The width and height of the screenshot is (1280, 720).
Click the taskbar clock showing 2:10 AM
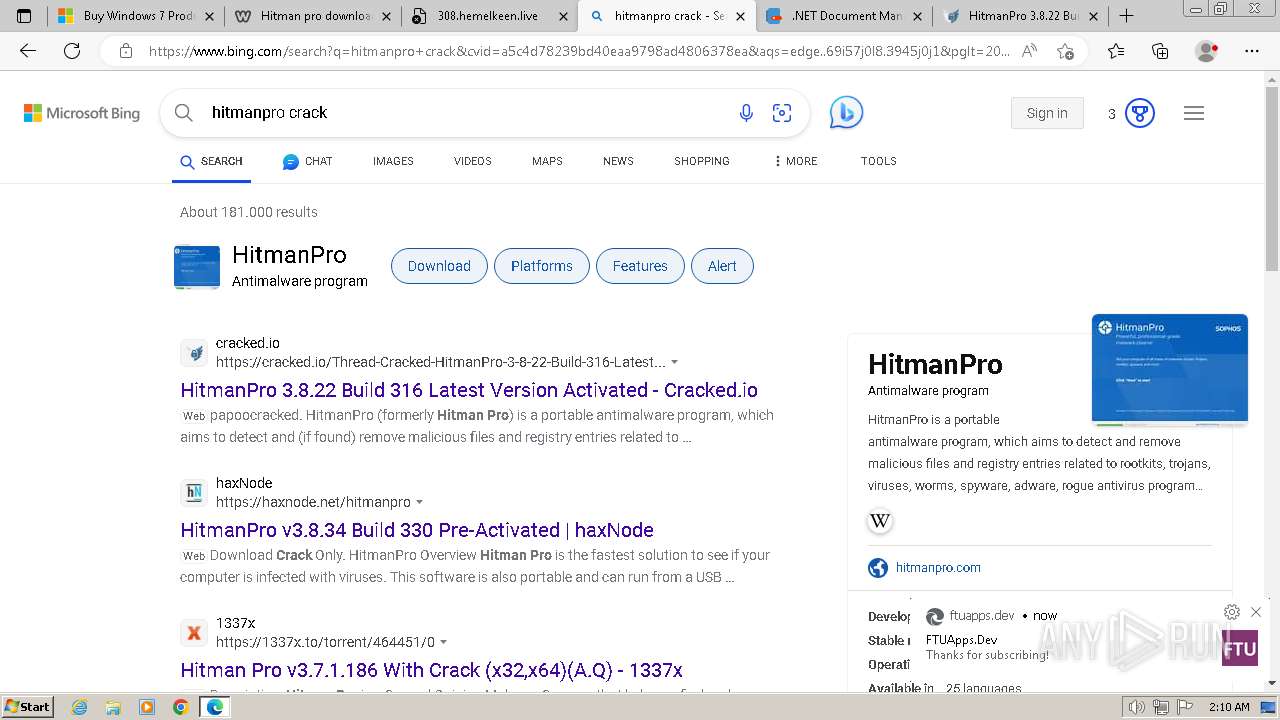click(1228, 707)
